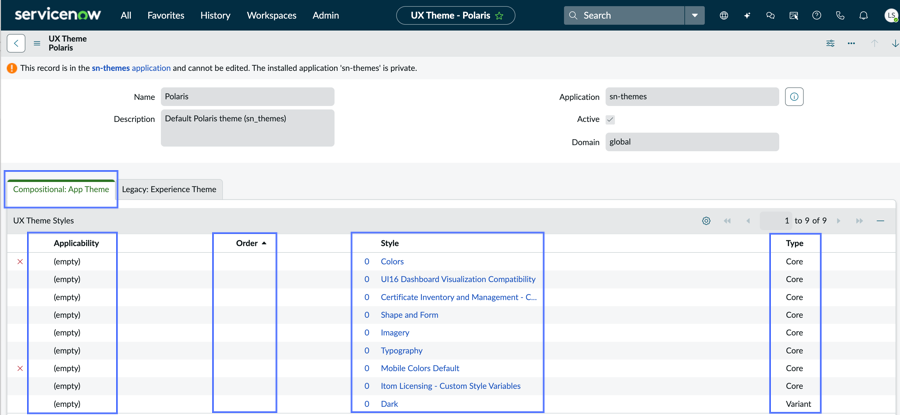Click the search magnifier icon

point(573,15)
